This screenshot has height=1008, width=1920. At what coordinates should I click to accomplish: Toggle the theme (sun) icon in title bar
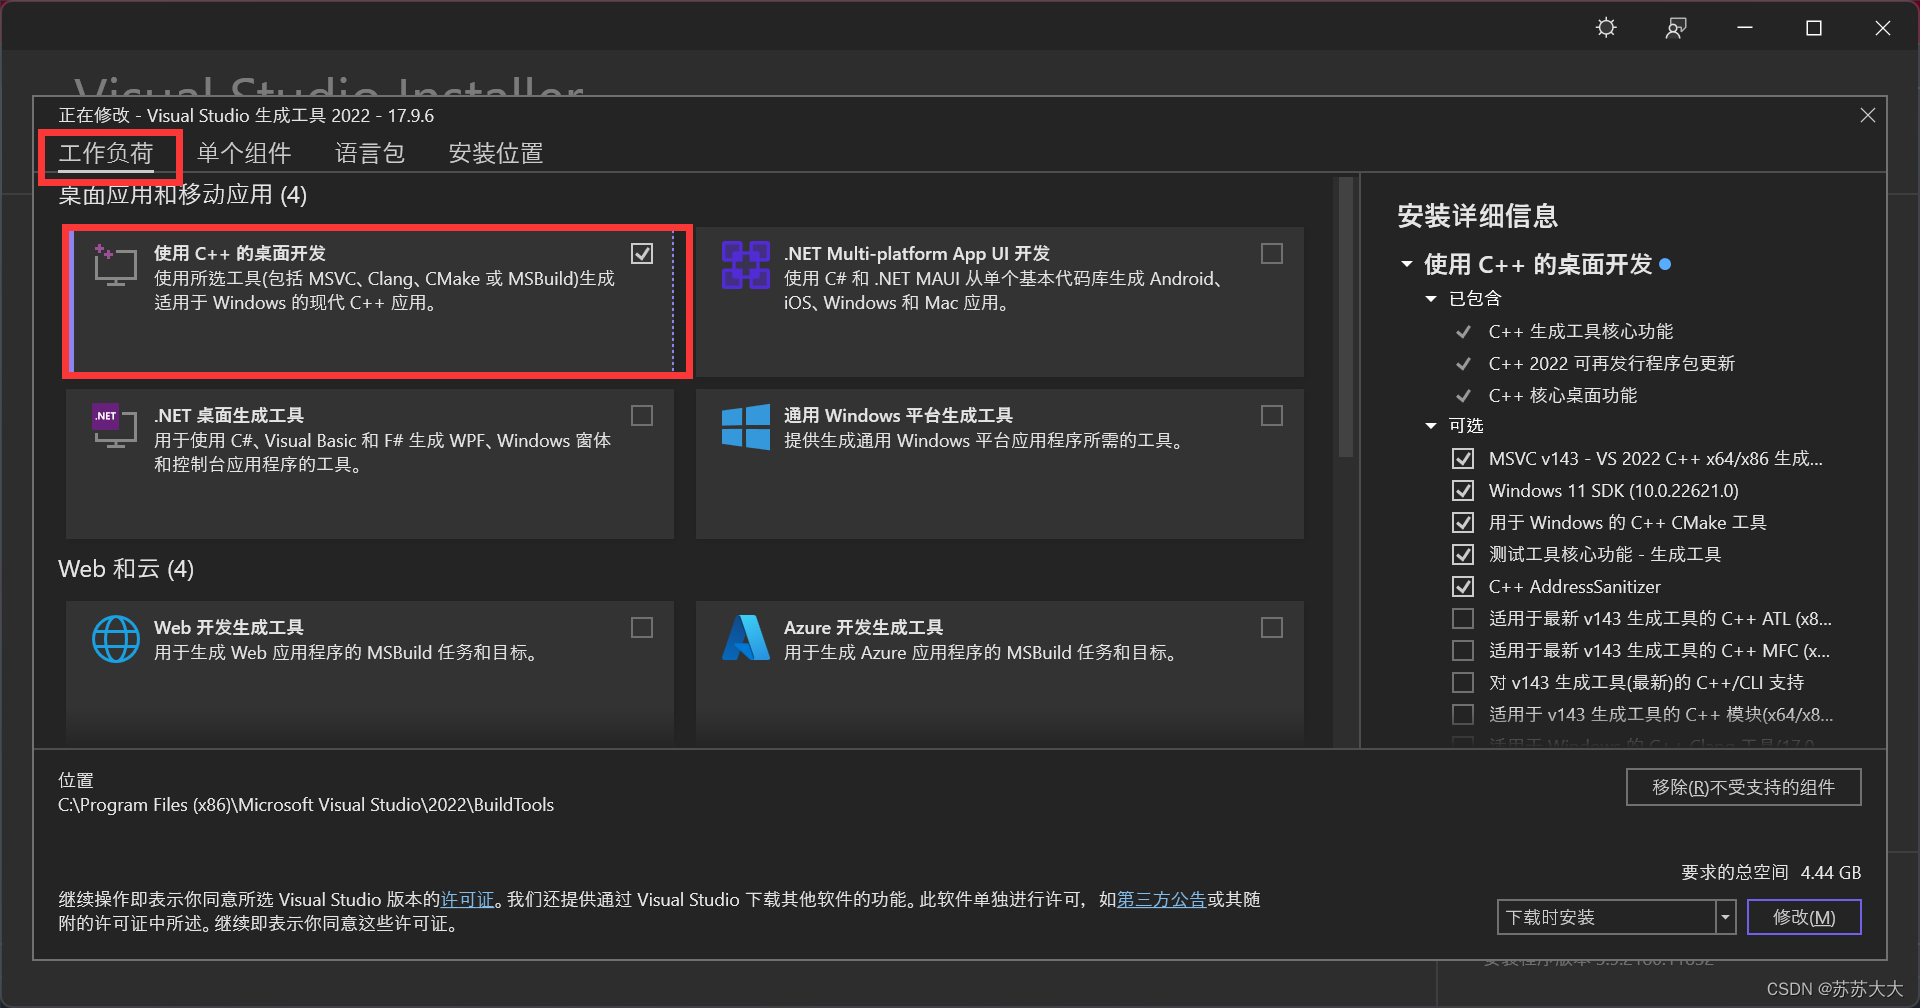pyautogui.click(x=1606, y=28)
